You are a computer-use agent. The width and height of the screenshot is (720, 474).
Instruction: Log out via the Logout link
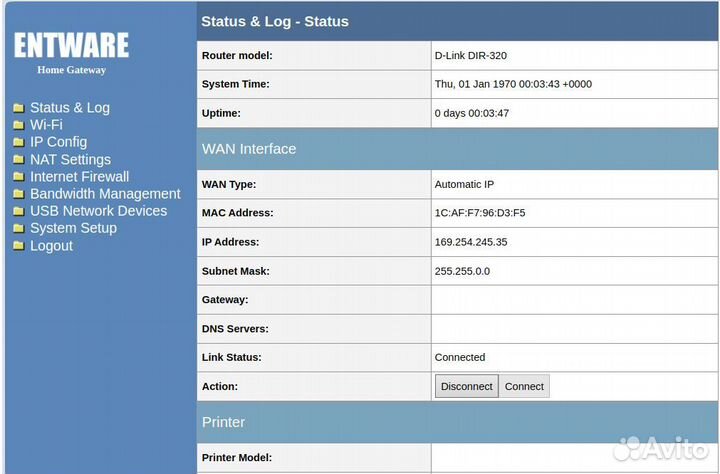tap(51, 246)
